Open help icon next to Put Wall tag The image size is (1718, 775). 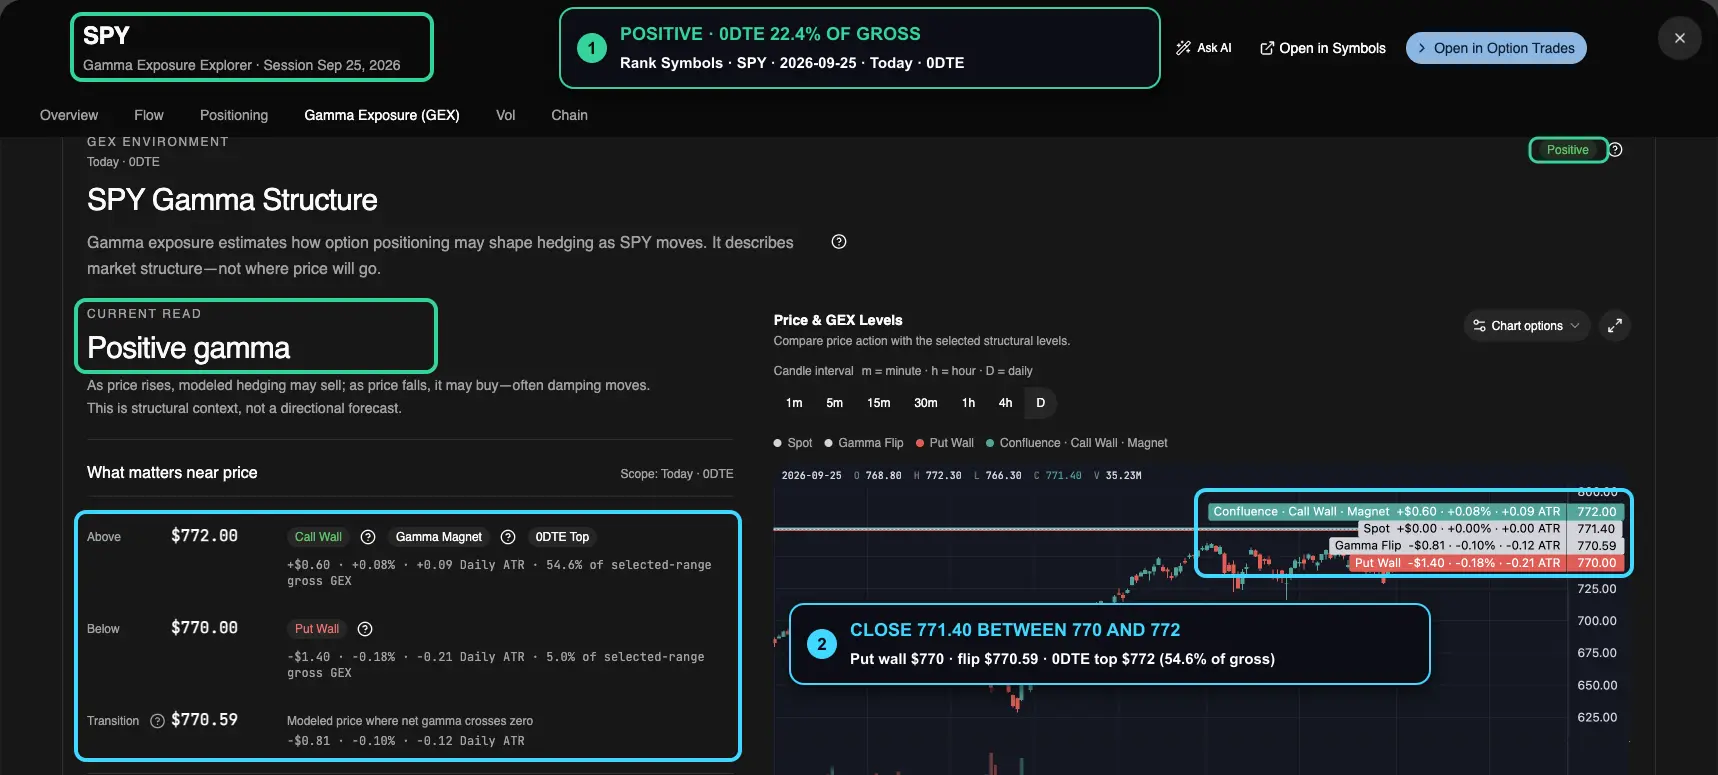pyautogui.click(x=365, y=629)
